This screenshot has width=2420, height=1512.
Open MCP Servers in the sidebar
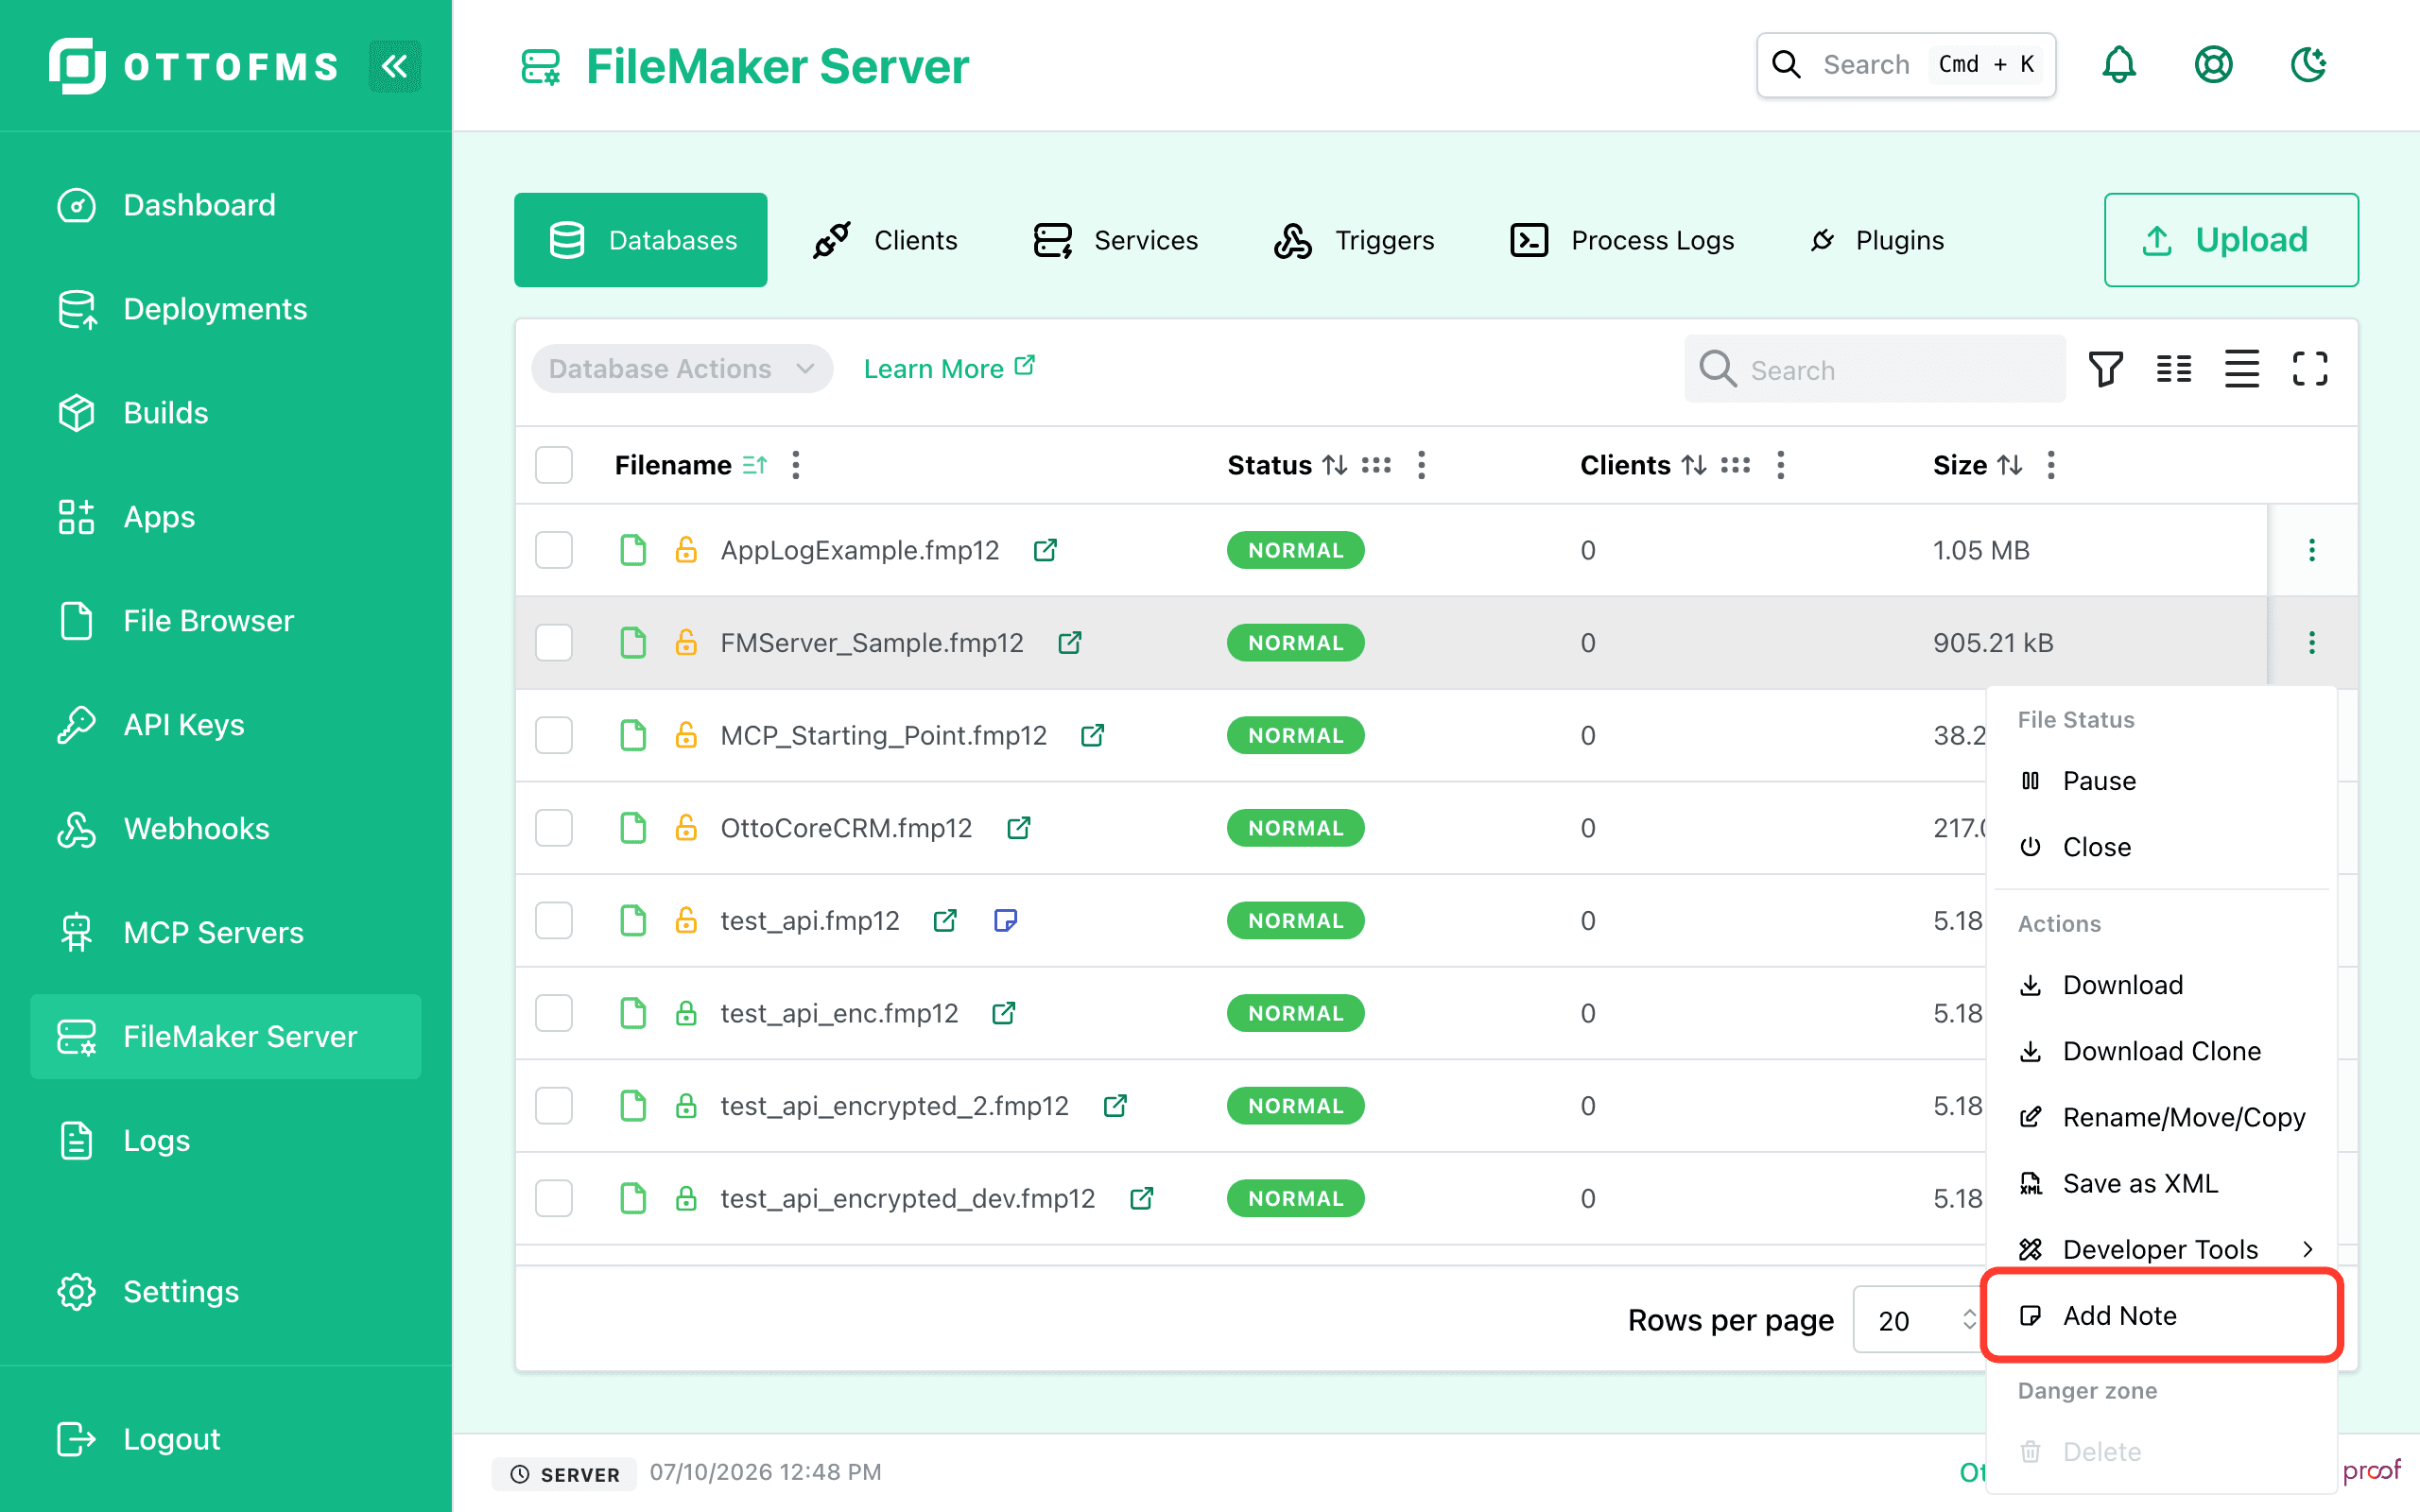coord(226,933)
